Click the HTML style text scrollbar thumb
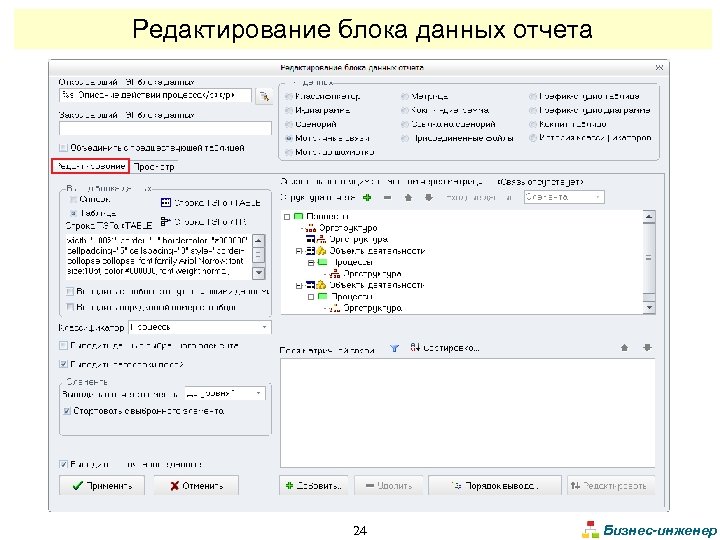Screen dimensions: 720x540 pos(259,254)
